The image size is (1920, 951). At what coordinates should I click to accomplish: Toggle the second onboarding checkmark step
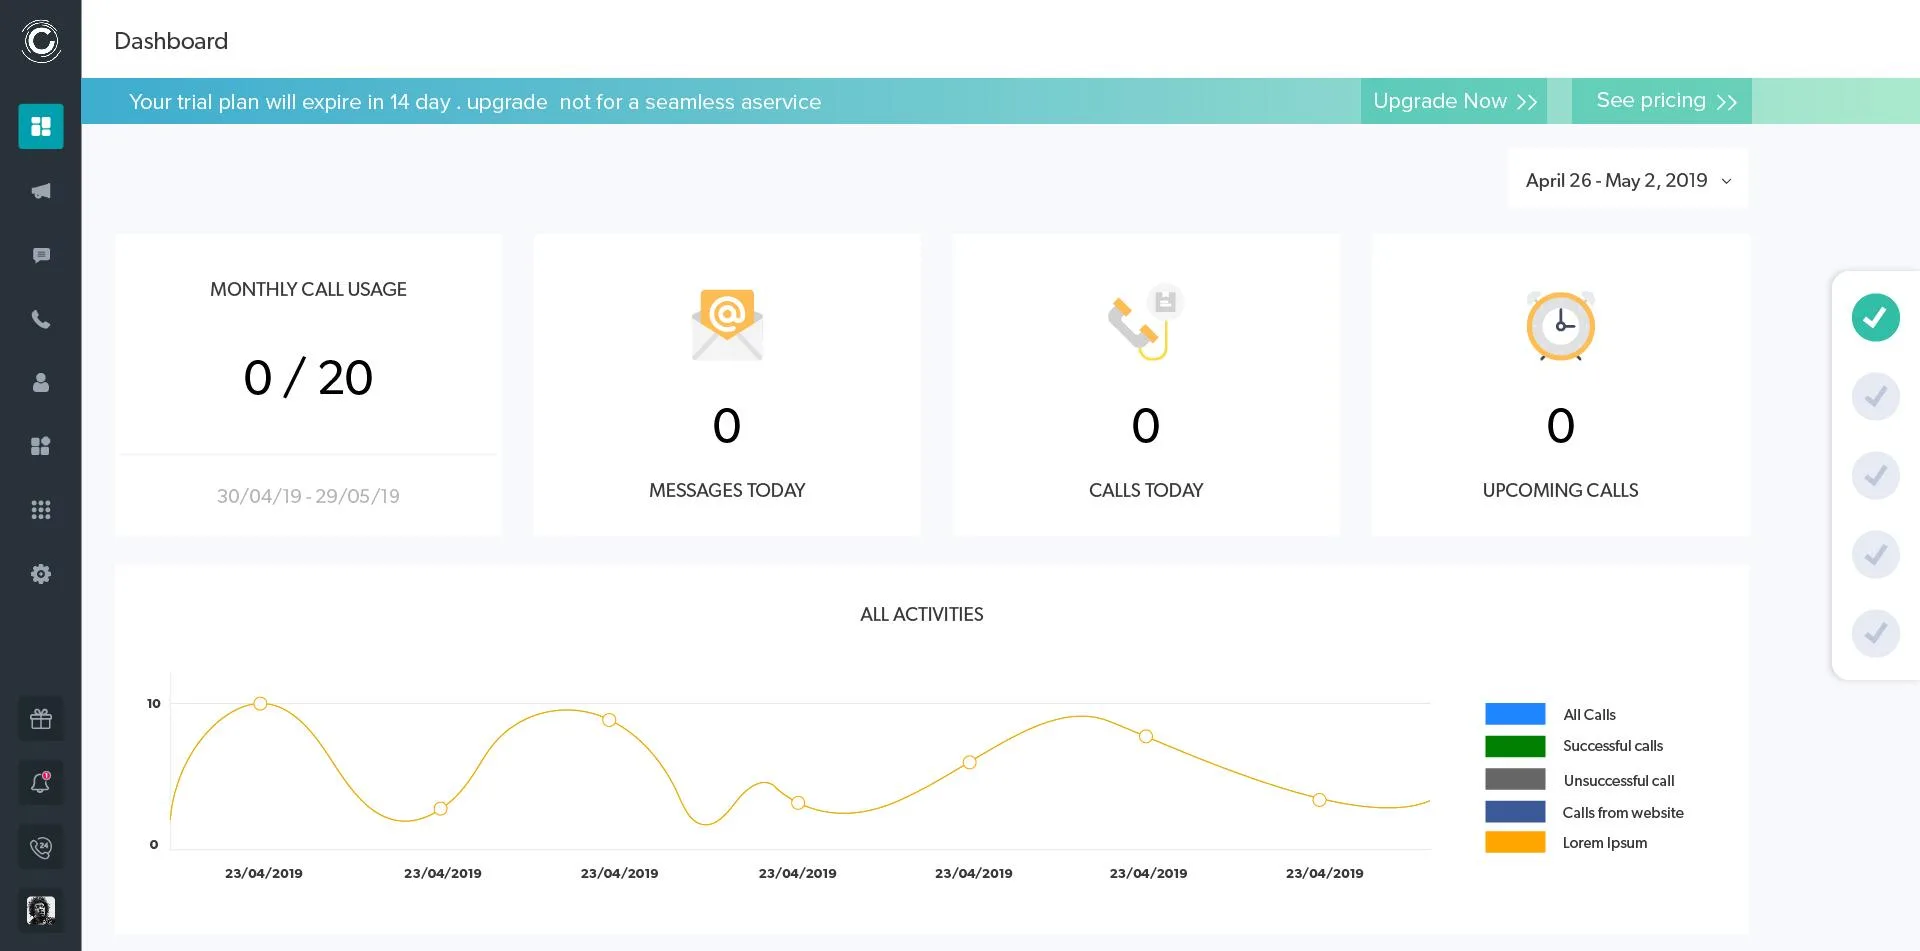point(1875,397)
